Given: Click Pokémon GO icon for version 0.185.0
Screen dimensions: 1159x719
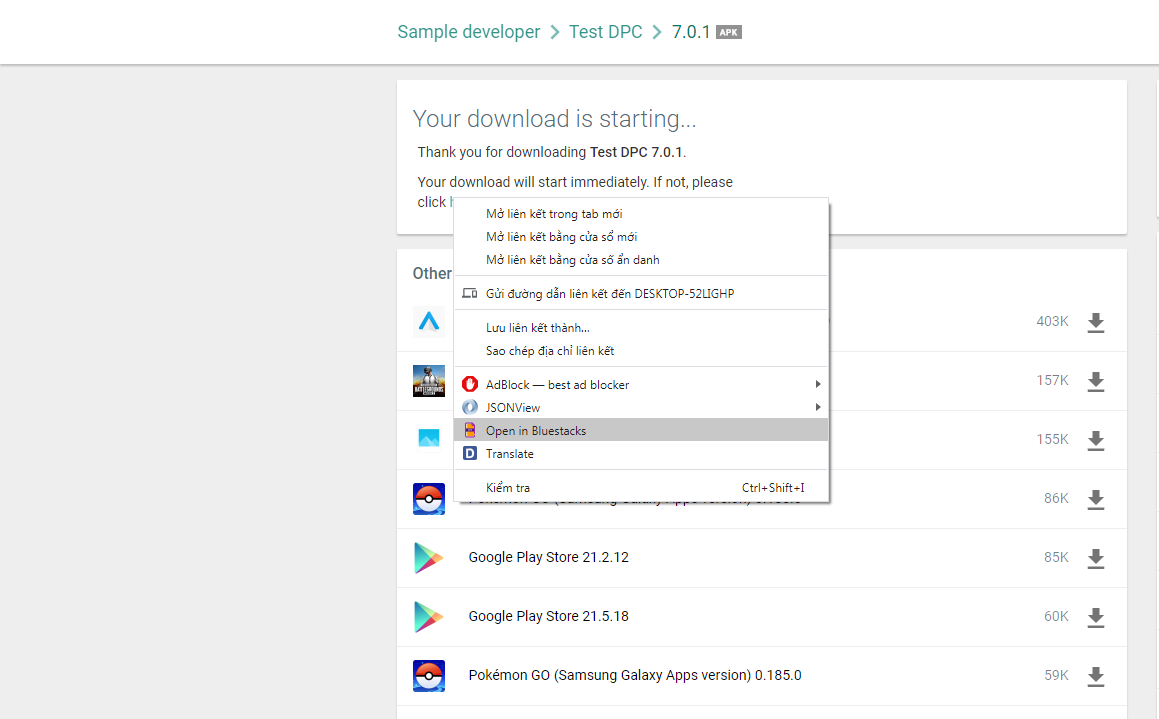Looking at the screenshot, I should click(x=429, y=675).
